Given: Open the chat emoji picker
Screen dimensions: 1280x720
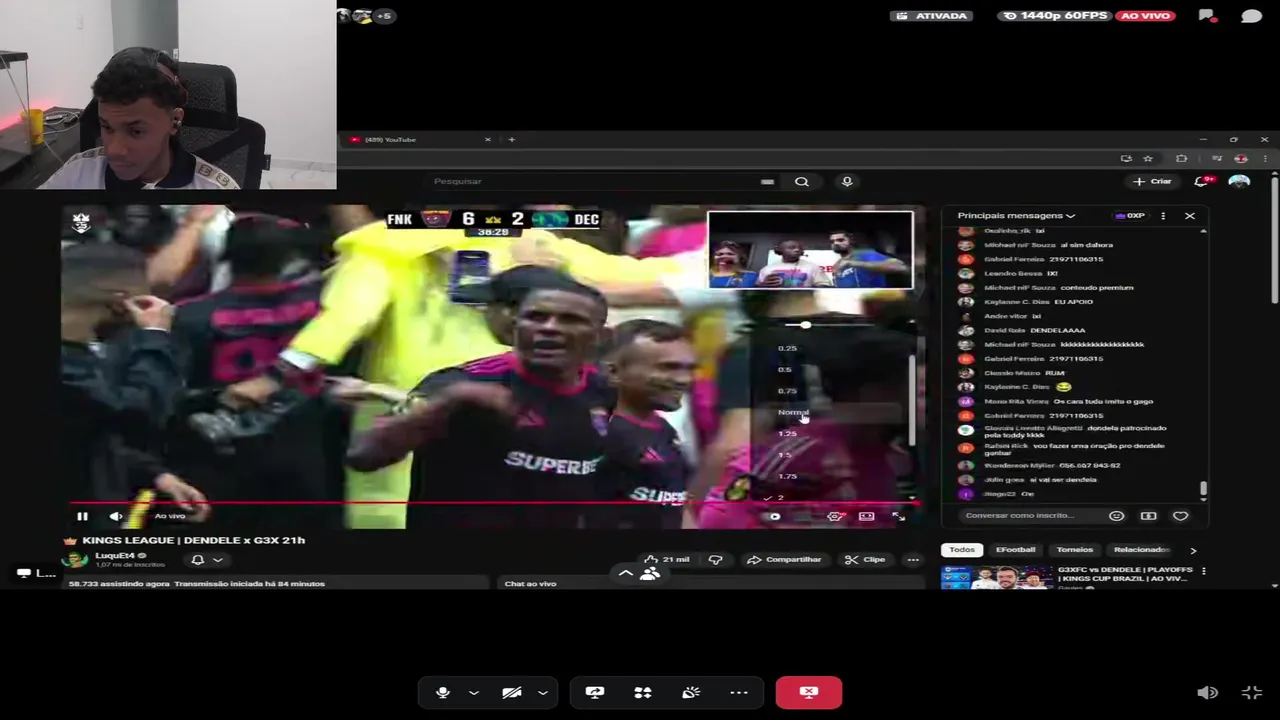Looking at the screenshot, I should [x=1116, y=516].
